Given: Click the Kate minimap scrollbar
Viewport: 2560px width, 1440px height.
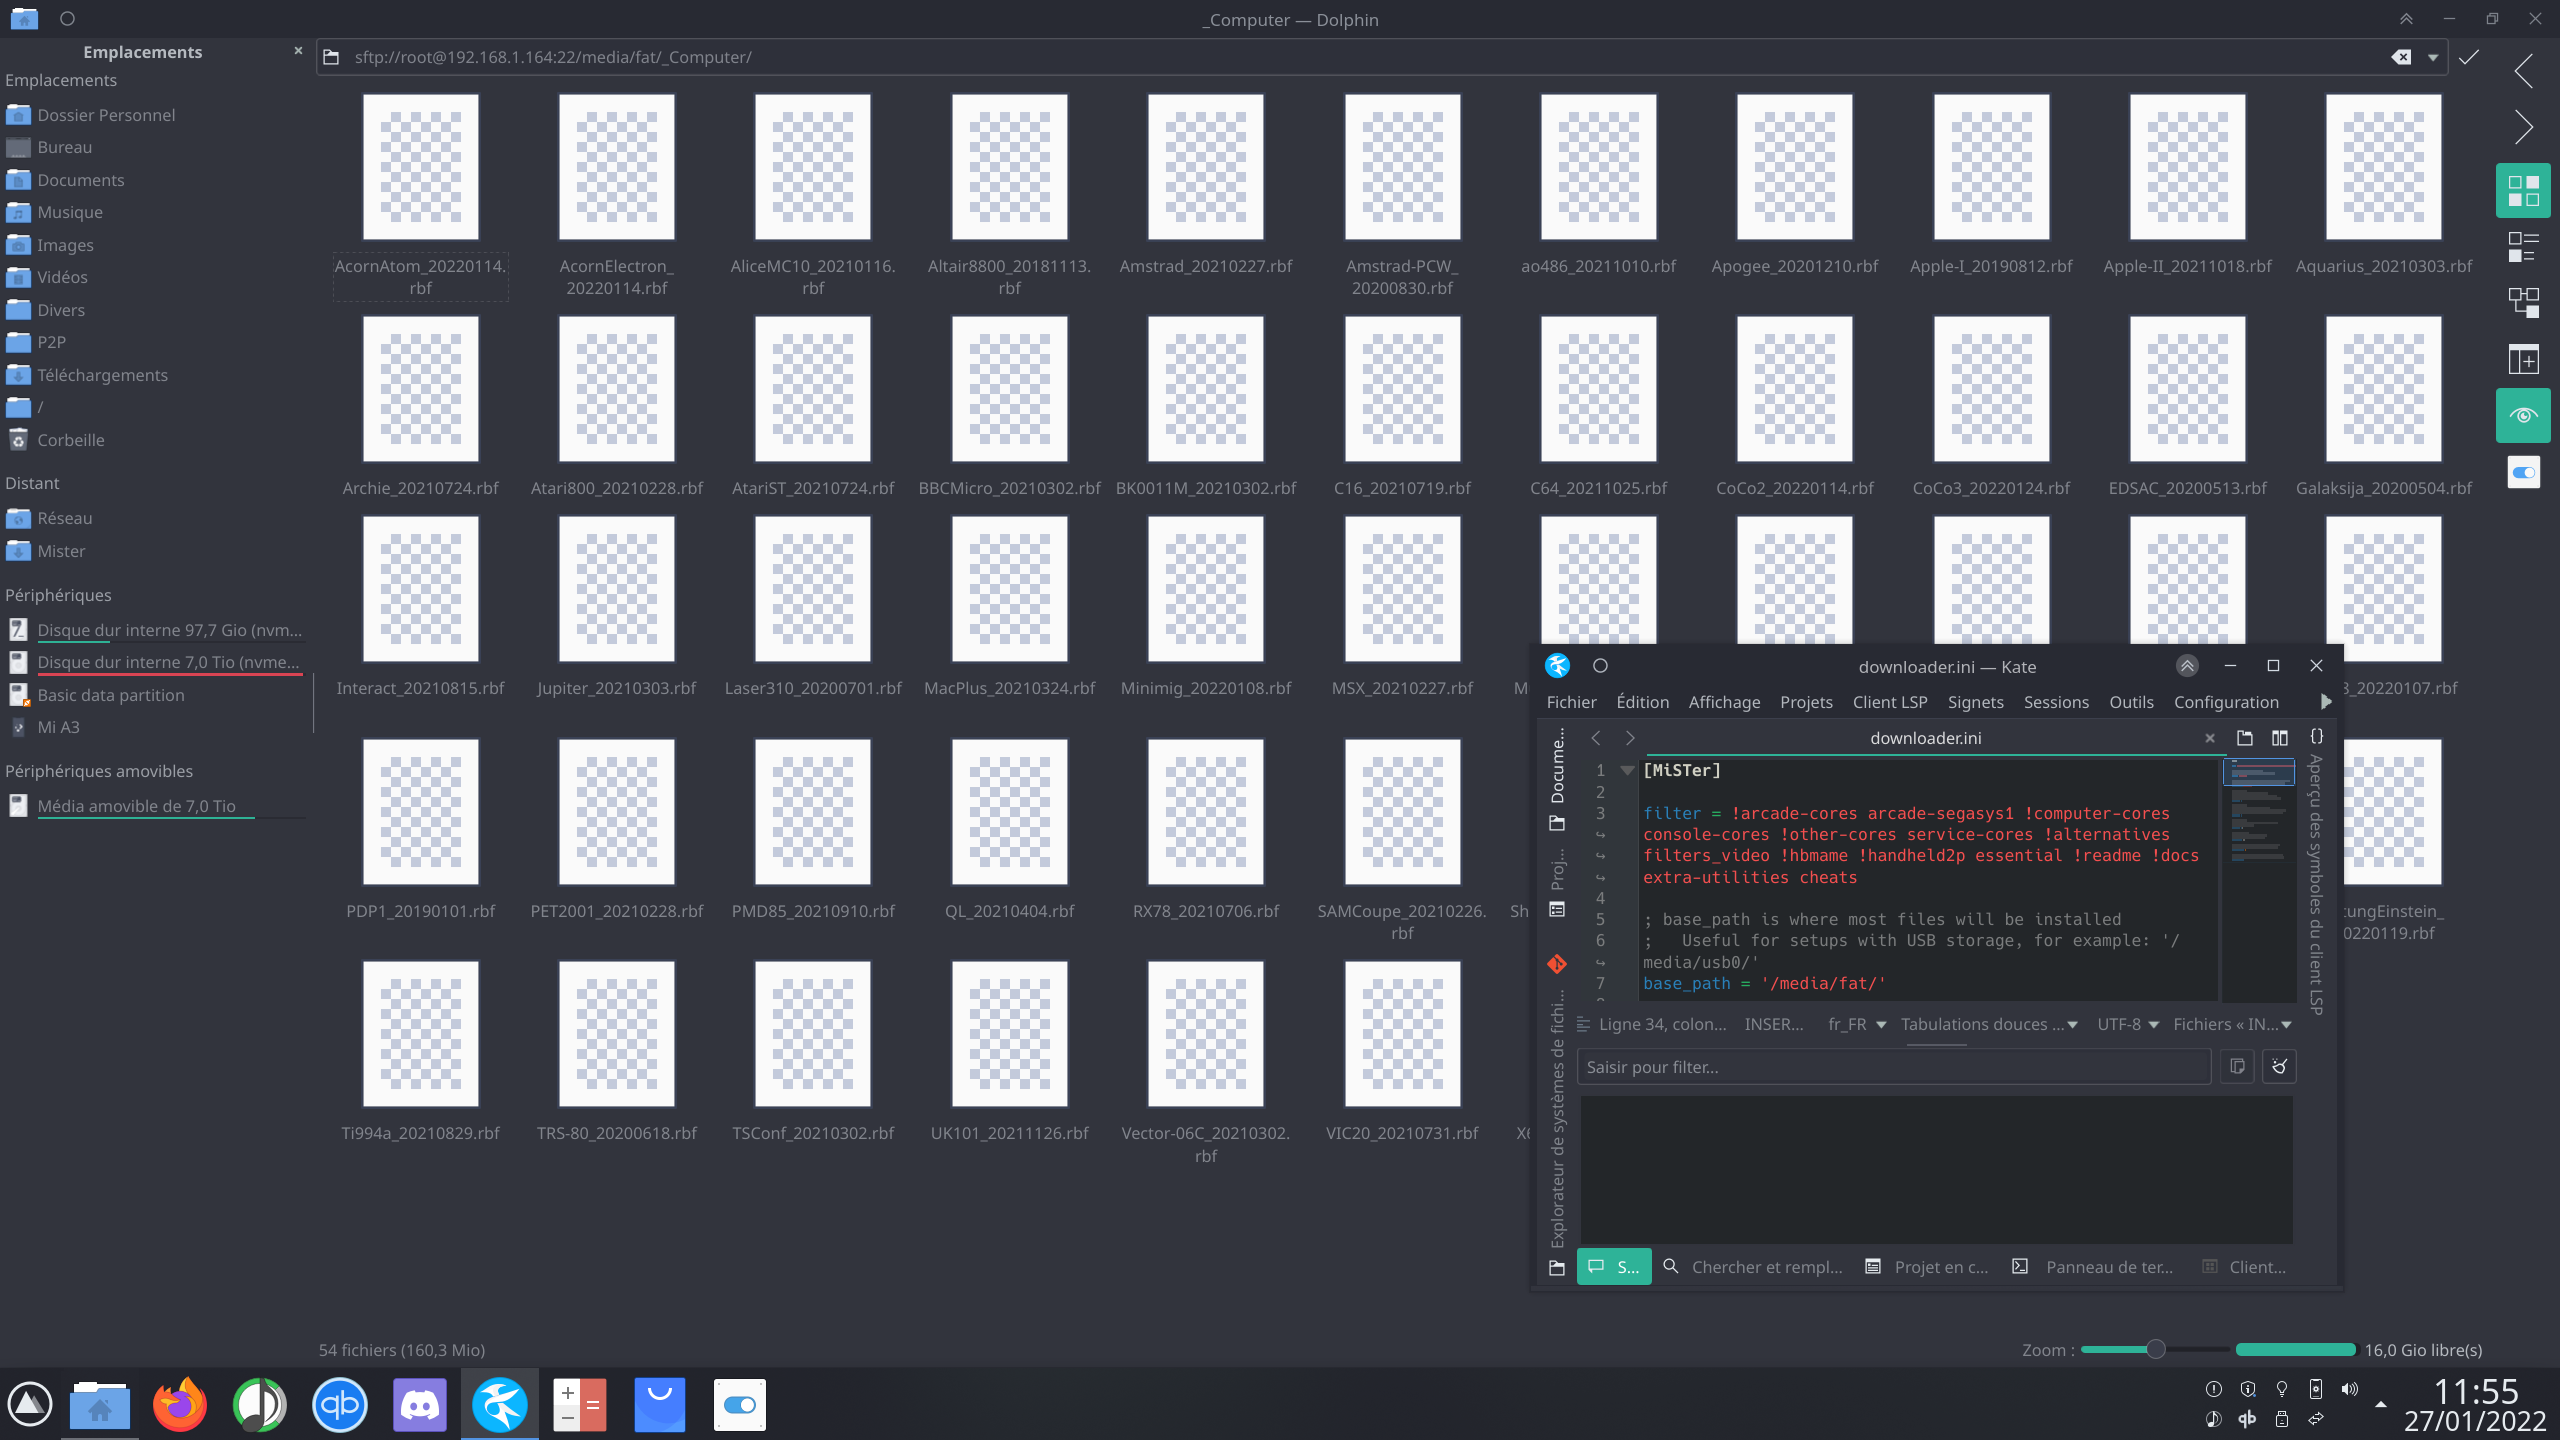Looking at the screenshot, I should pos(2258,880).
